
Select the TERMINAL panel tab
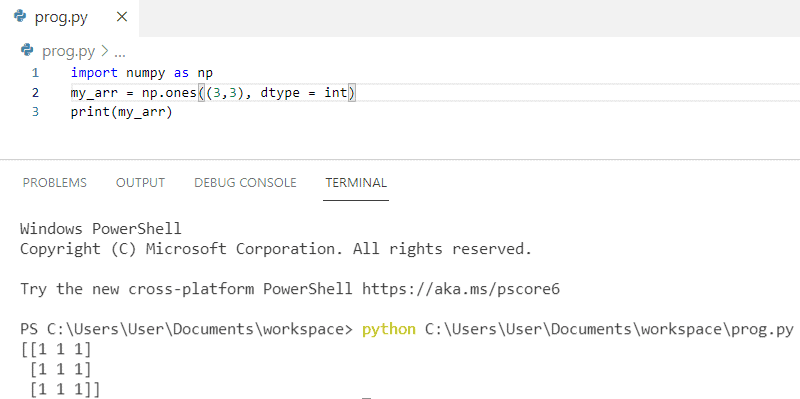point(356,183)
